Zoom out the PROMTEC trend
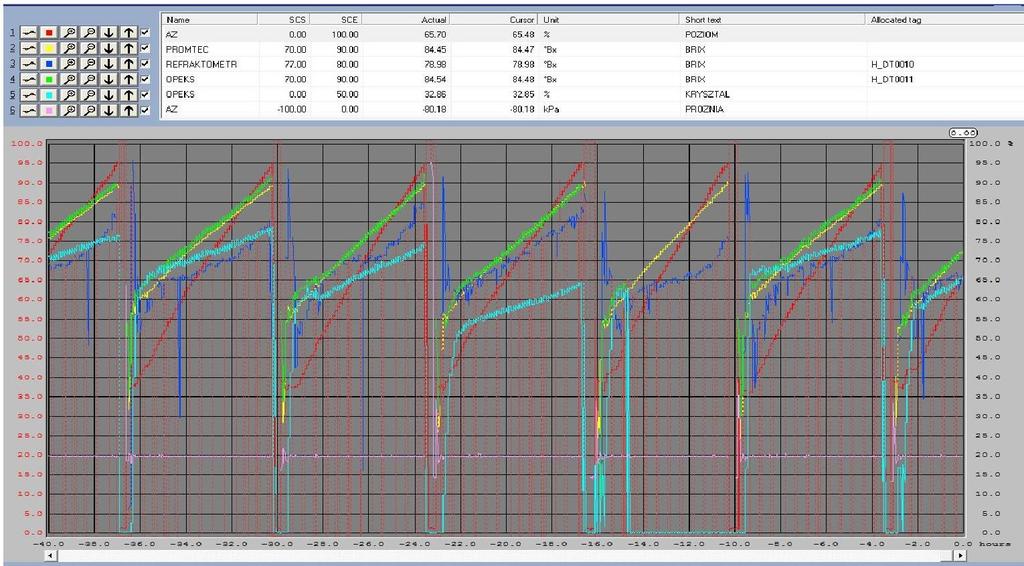 [x=89, y=48]
